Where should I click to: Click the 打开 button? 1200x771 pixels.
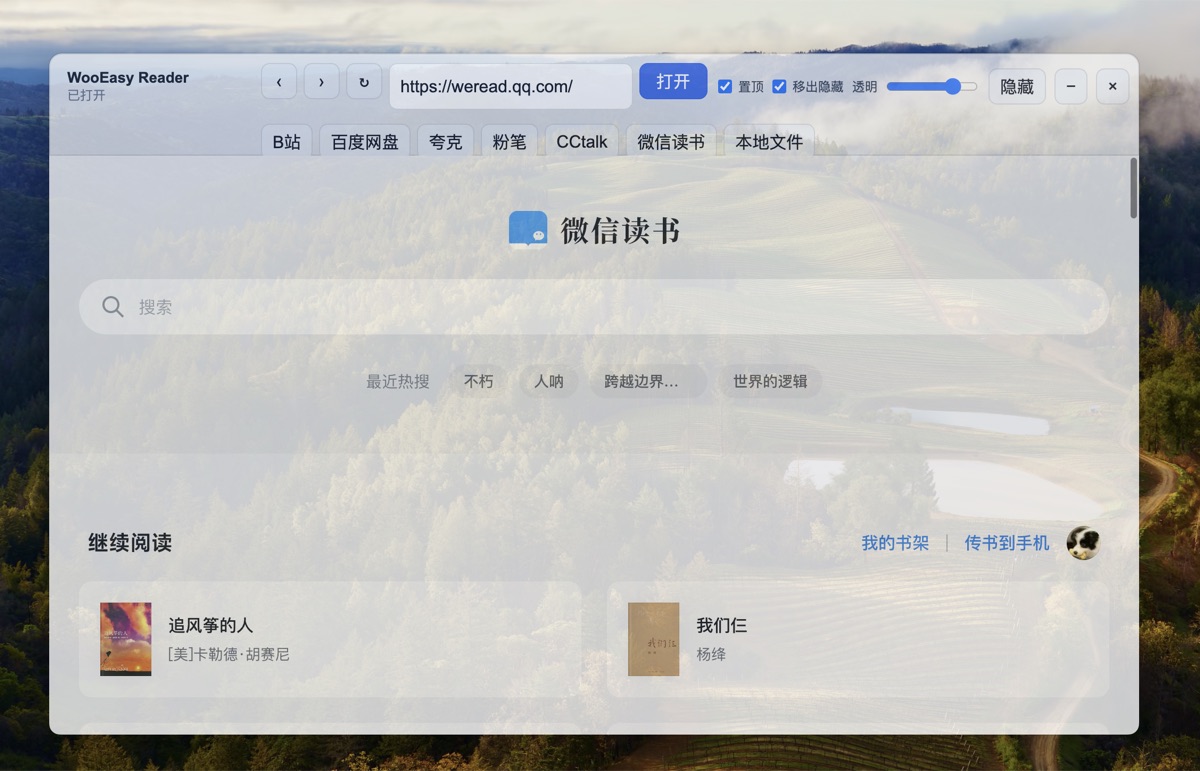tap(673, 82)
